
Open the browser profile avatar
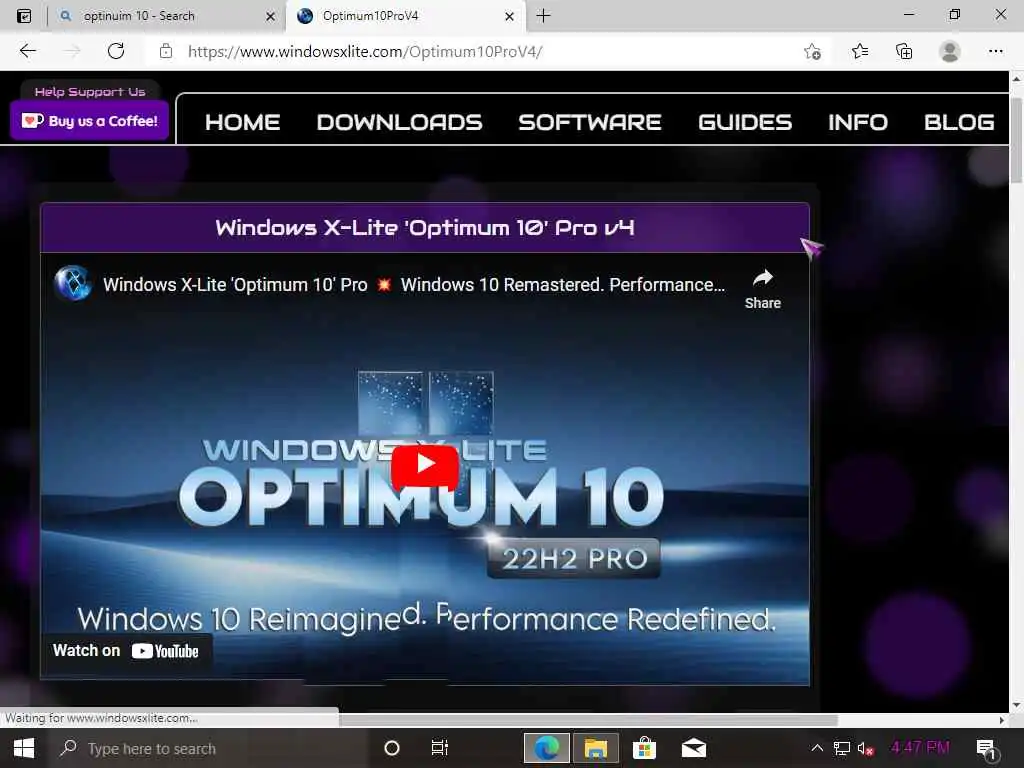click(950, 51)
